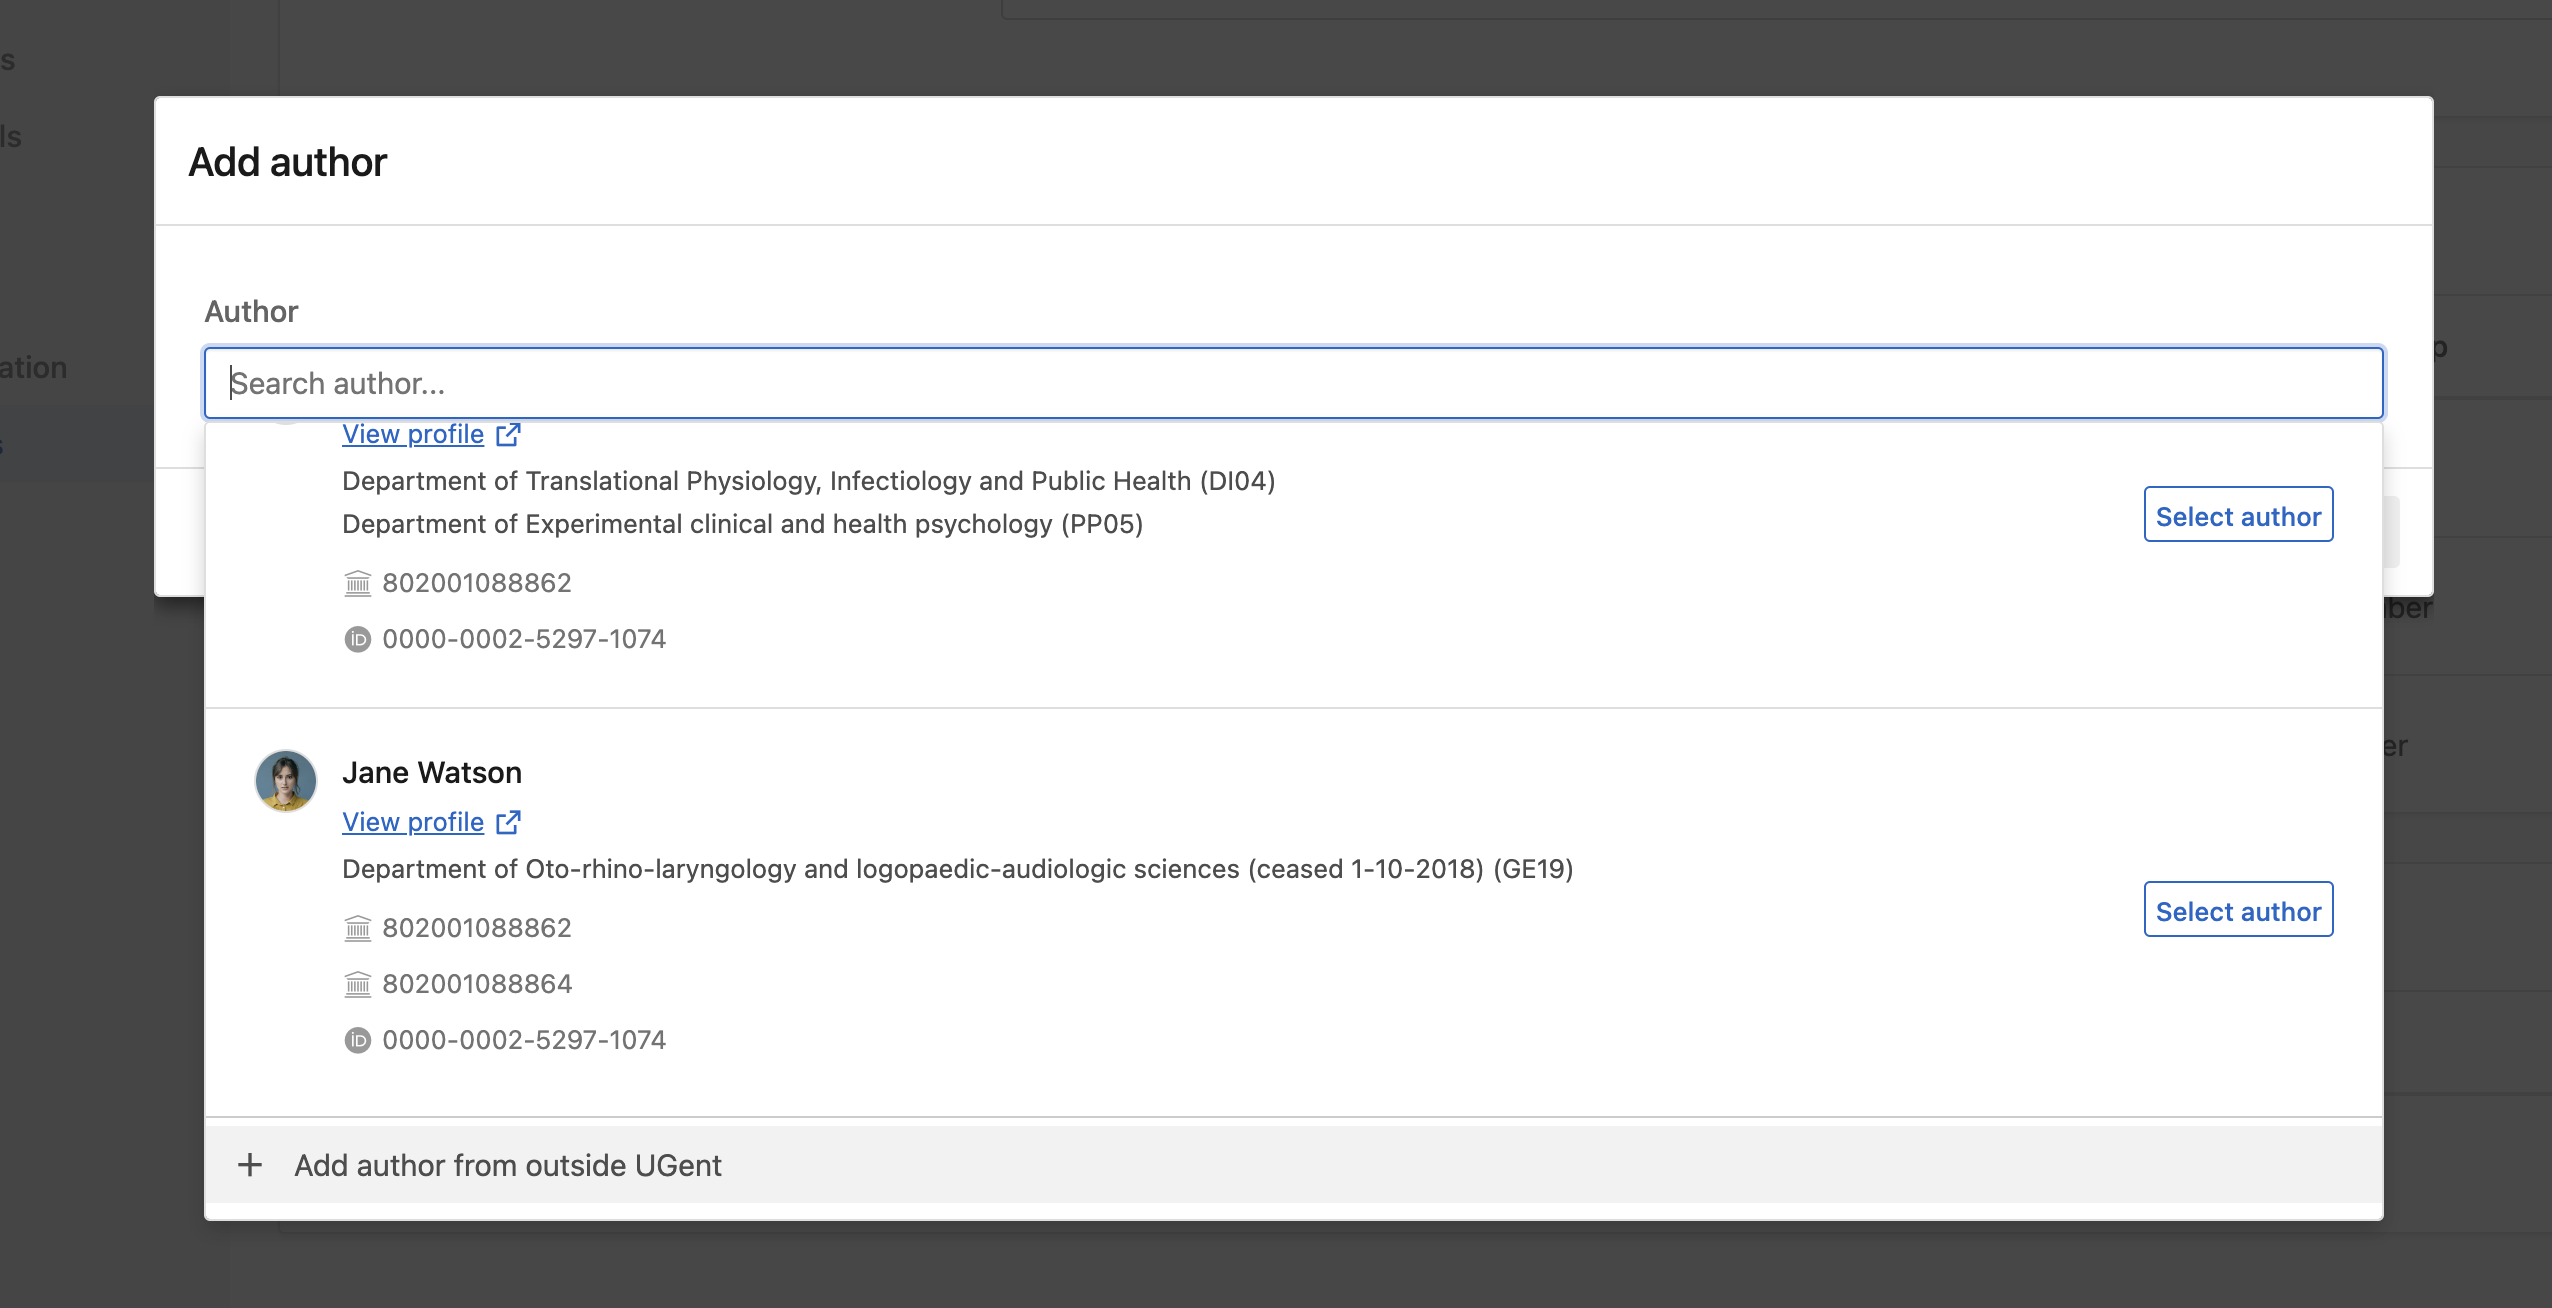
Task: Click the institution icon before 802001088864
Action: (358, 983)
